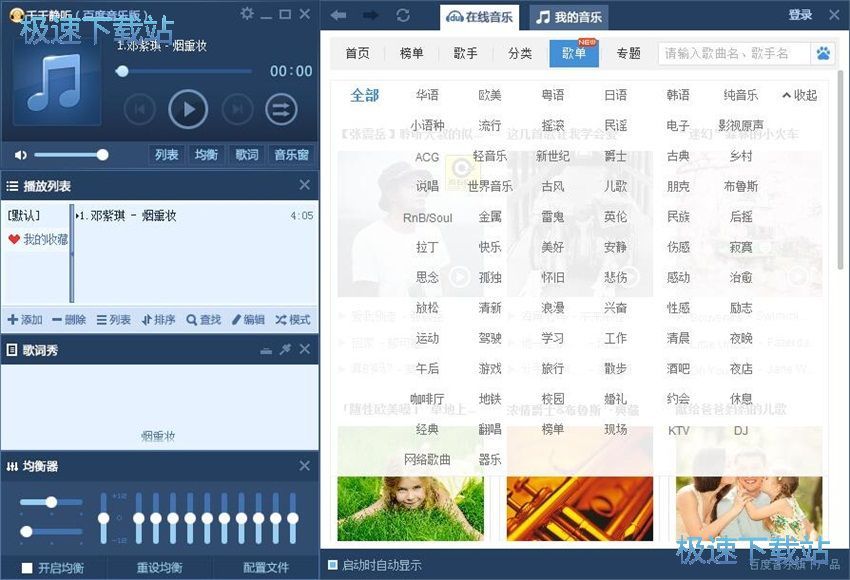
Task: Open 榜单 navigation tab
Action: [411, 53]
